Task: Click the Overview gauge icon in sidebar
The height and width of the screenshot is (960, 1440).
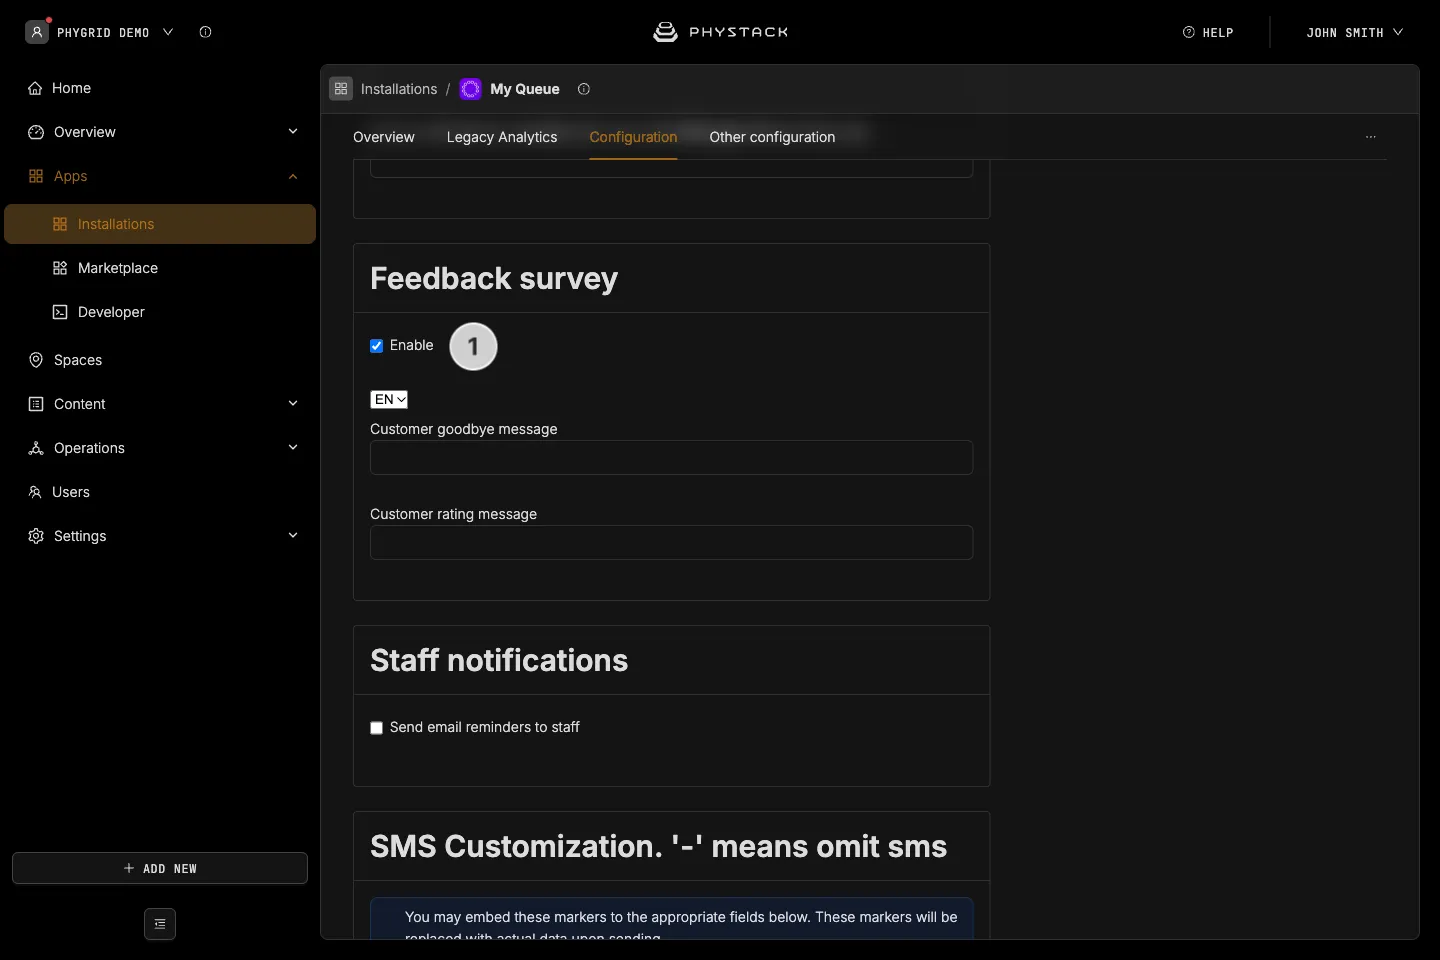Action: point(36,132)
